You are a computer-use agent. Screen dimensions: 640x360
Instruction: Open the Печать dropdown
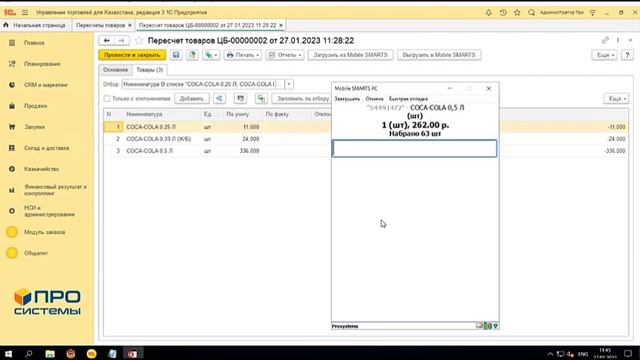point(242,55)
